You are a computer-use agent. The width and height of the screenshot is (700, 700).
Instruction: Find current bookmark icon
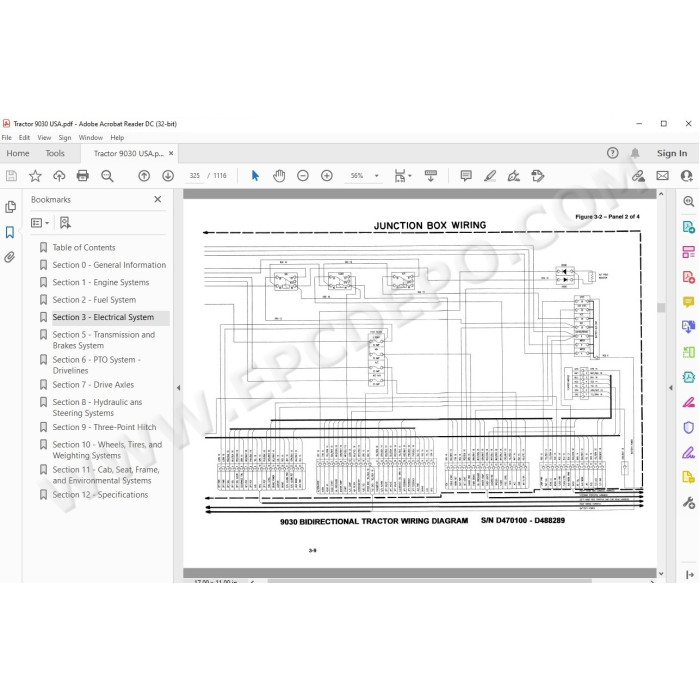tap(65, 223)
